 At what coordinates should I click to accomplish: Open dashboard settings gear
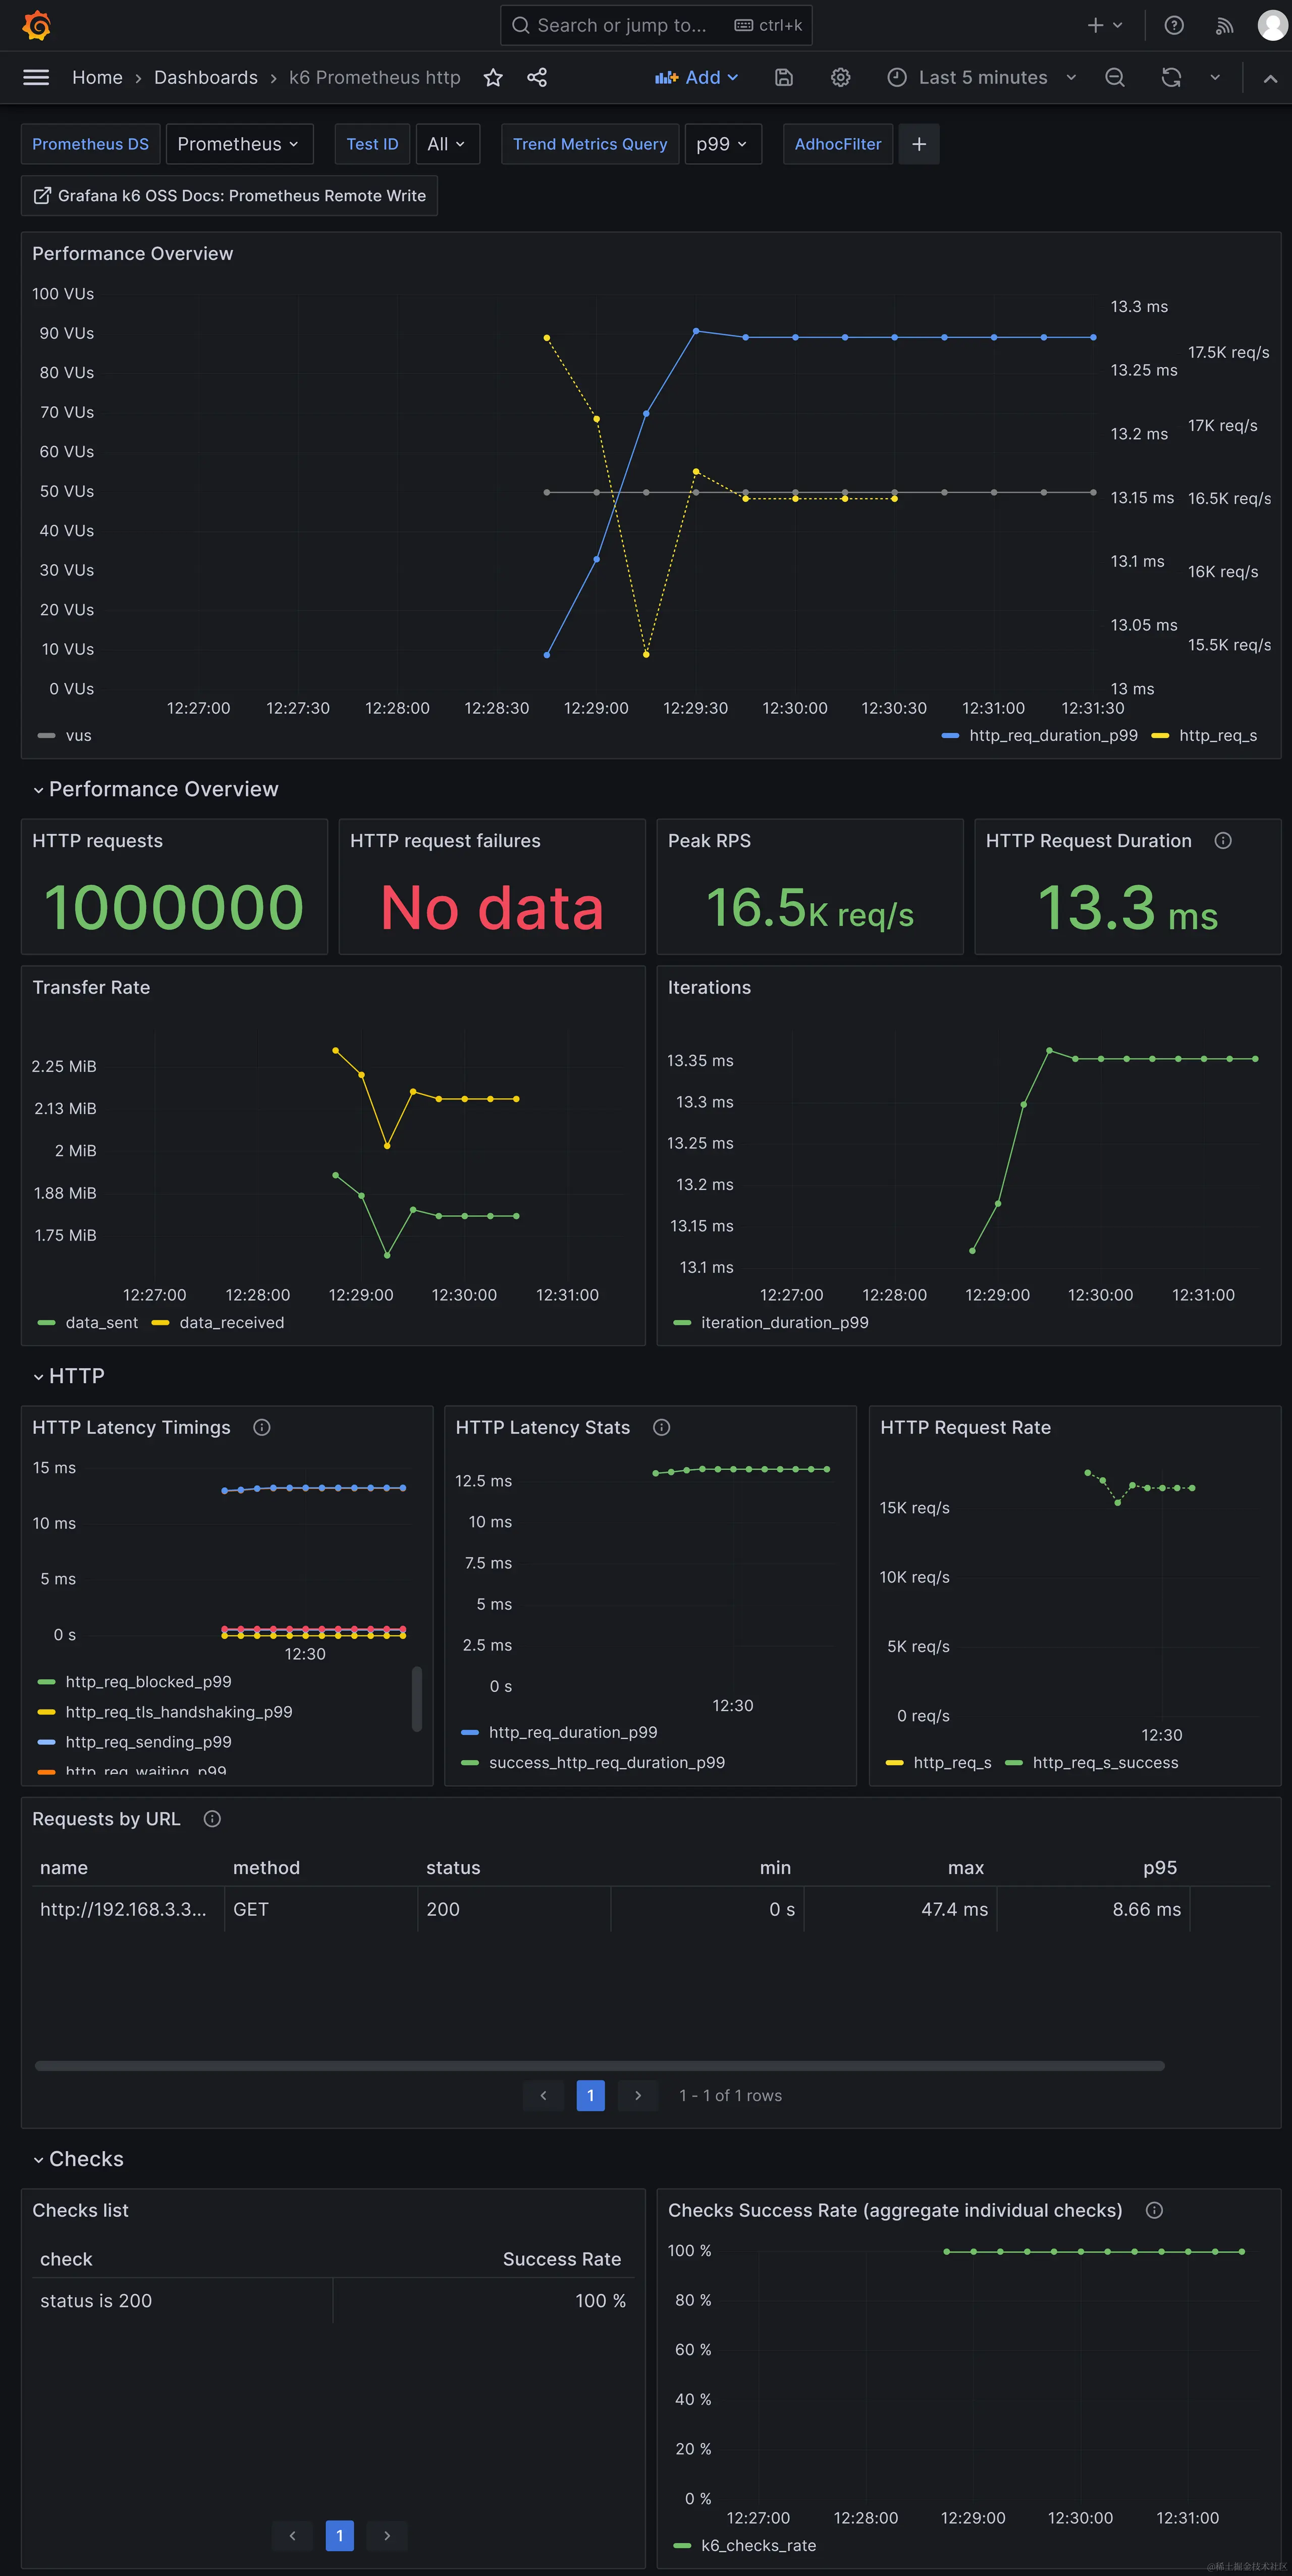tap(840, 77)
